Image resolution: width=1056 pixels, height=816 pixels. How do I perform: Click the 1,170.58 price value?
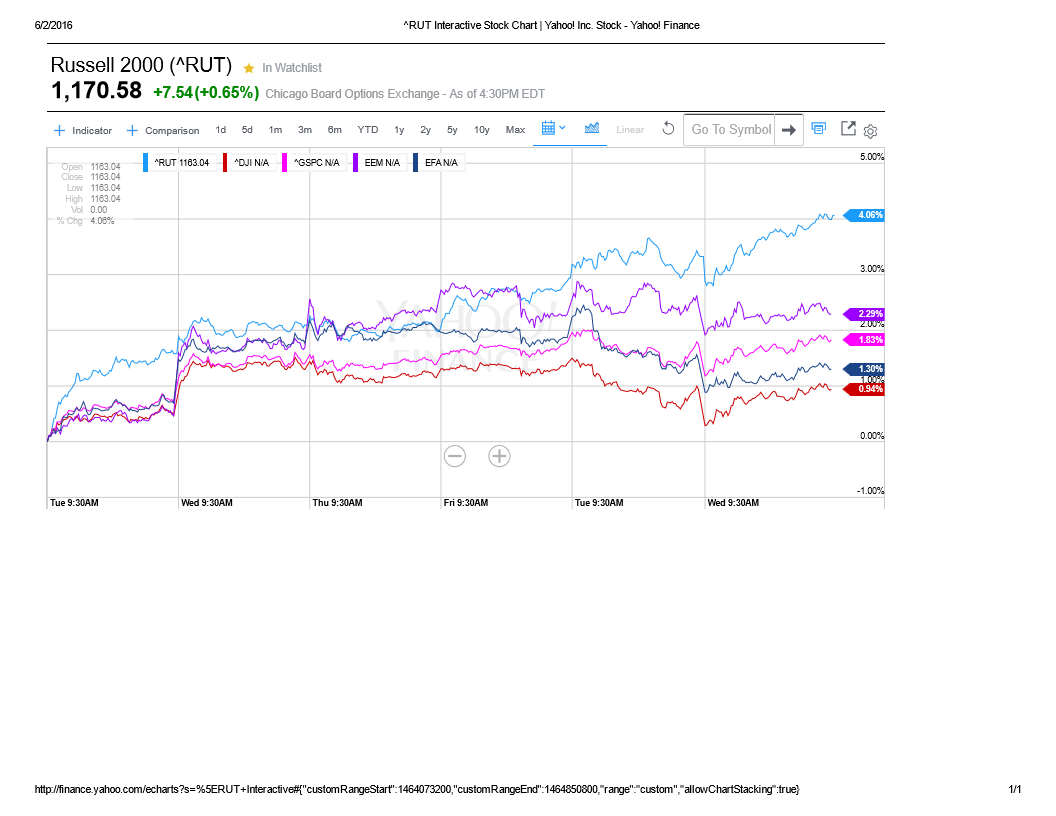click(x=96, y=90)
